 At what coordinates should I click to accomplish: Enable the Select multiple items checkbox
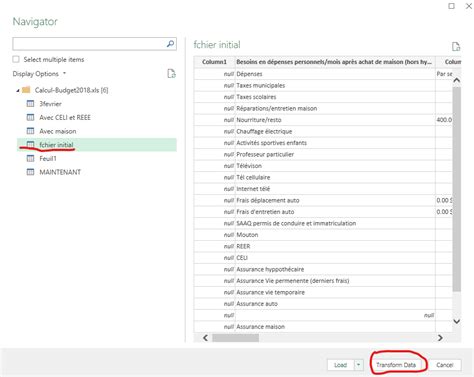(x=16, y=59)
